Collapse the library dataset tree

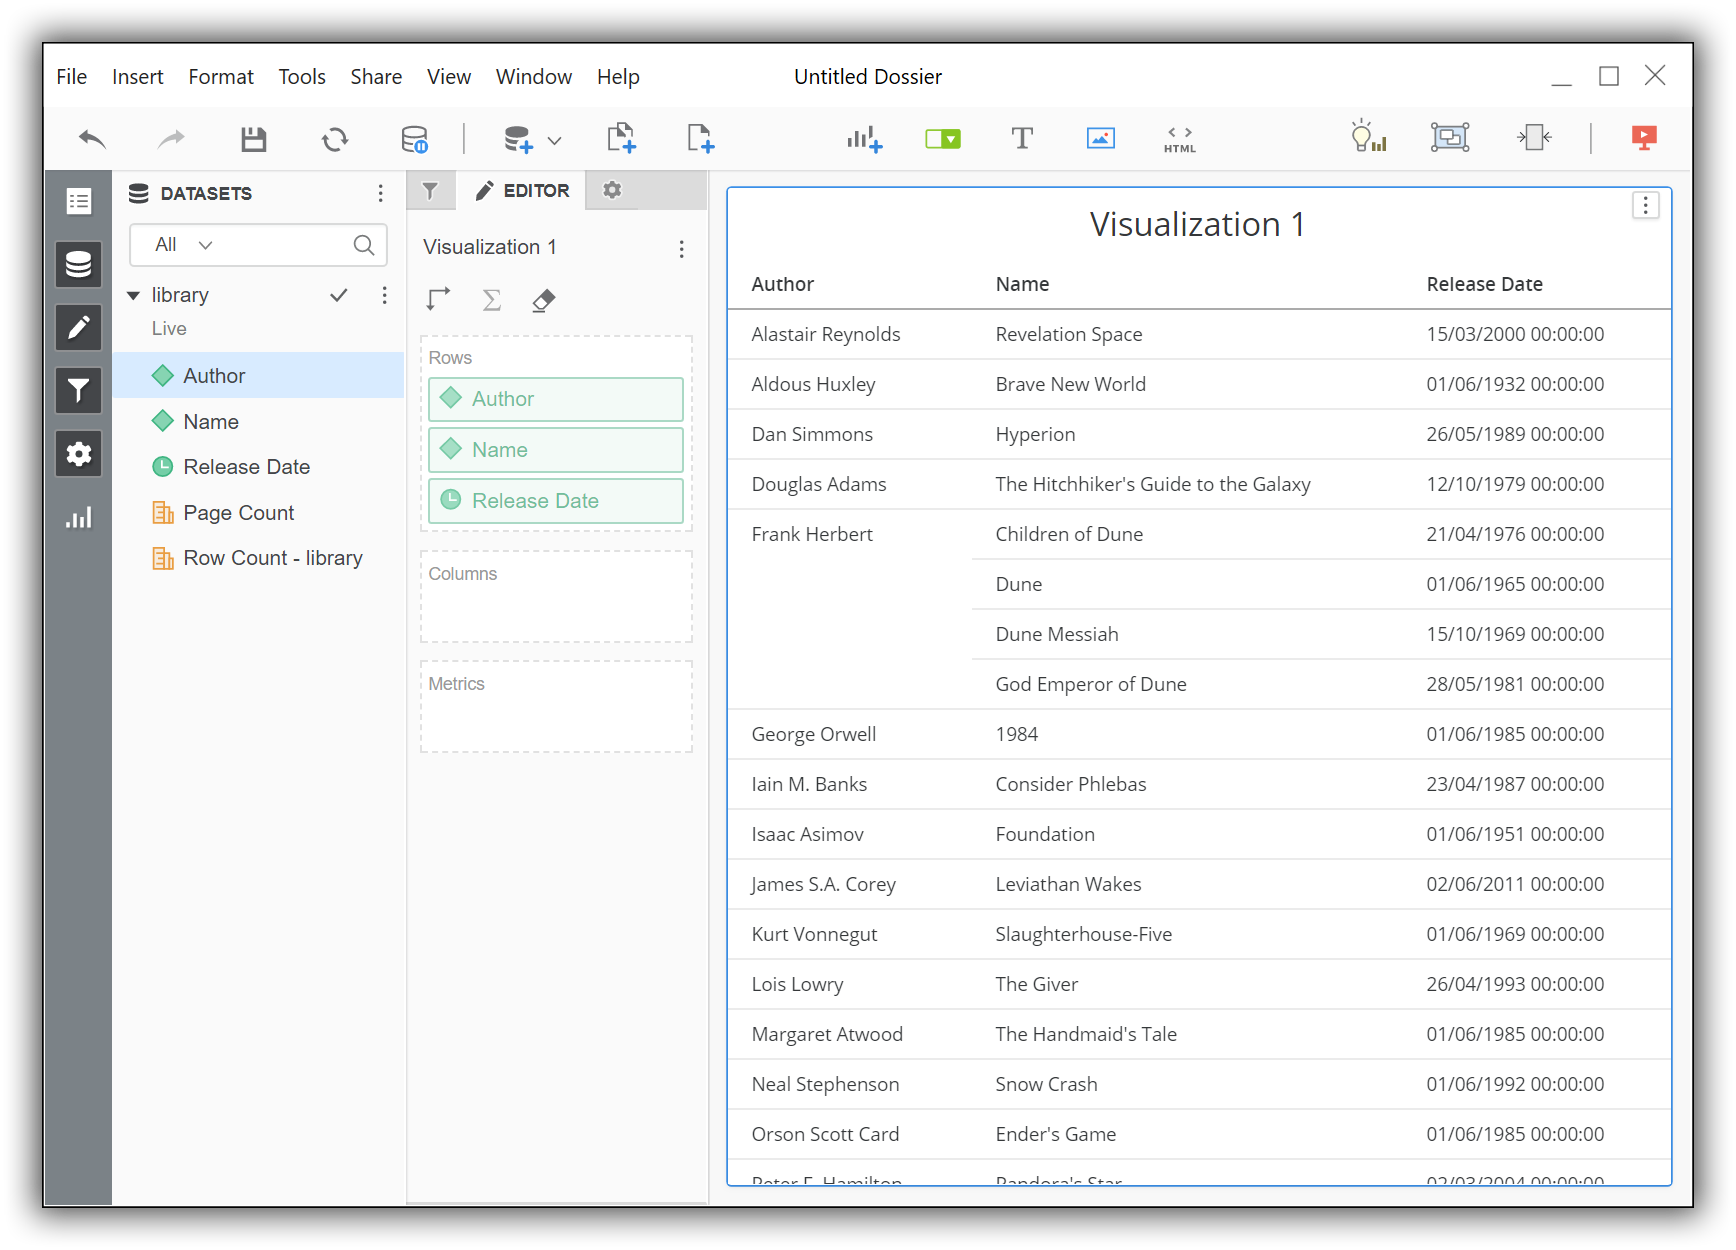(133, 295)
